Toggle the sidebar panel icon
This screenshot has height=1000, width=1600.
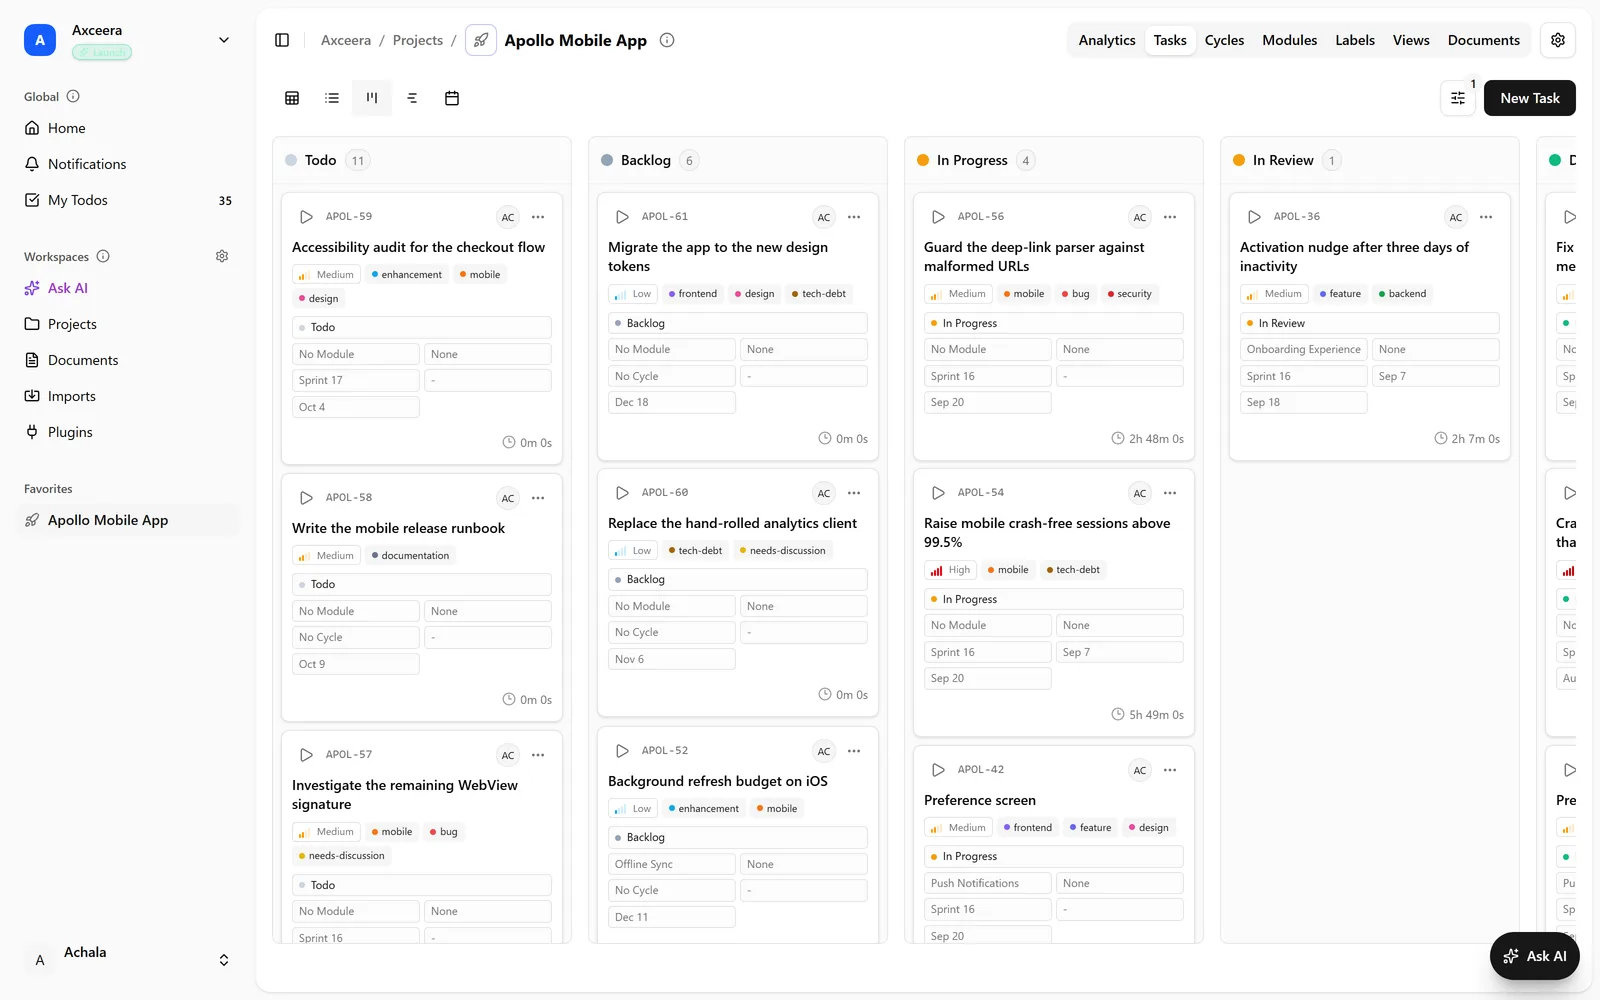point(282,40)
